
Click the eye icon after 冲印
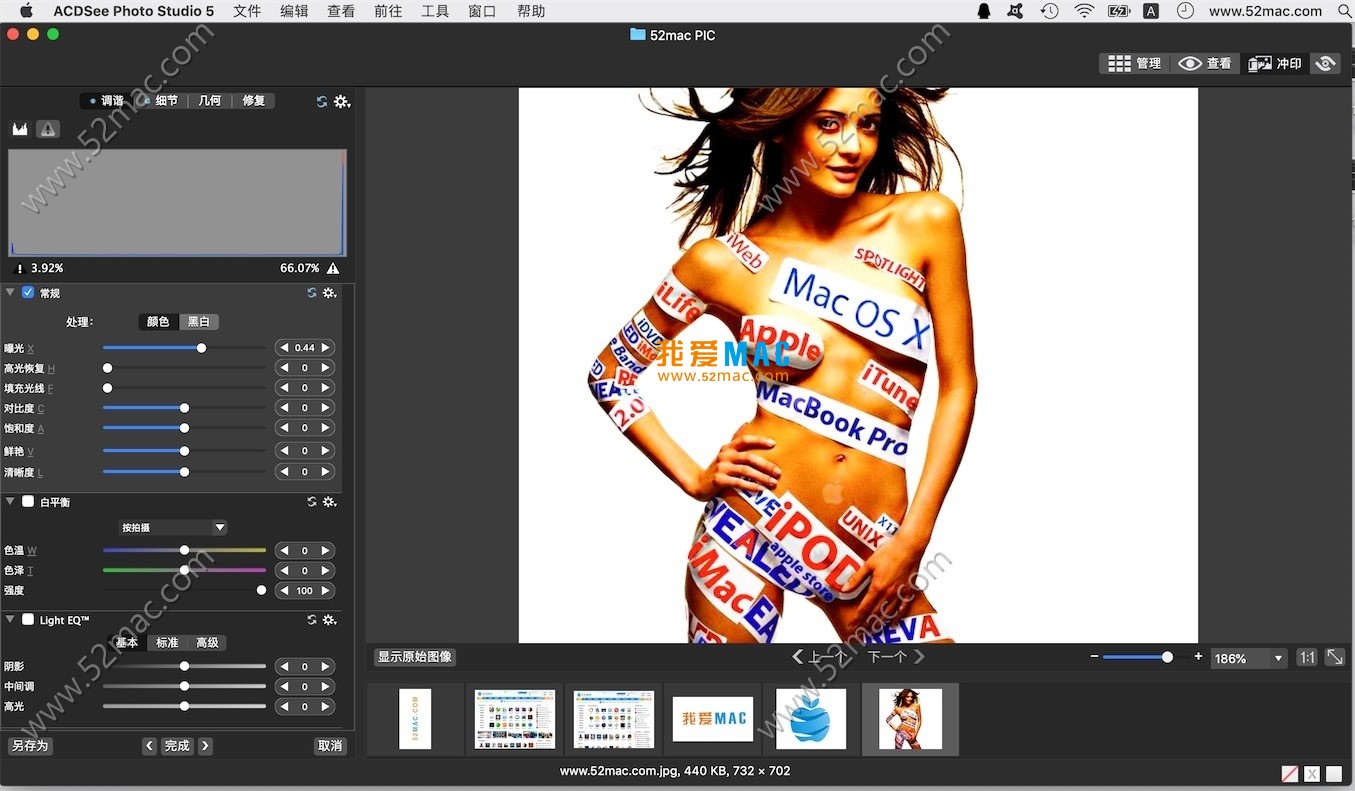point(1326,63)
